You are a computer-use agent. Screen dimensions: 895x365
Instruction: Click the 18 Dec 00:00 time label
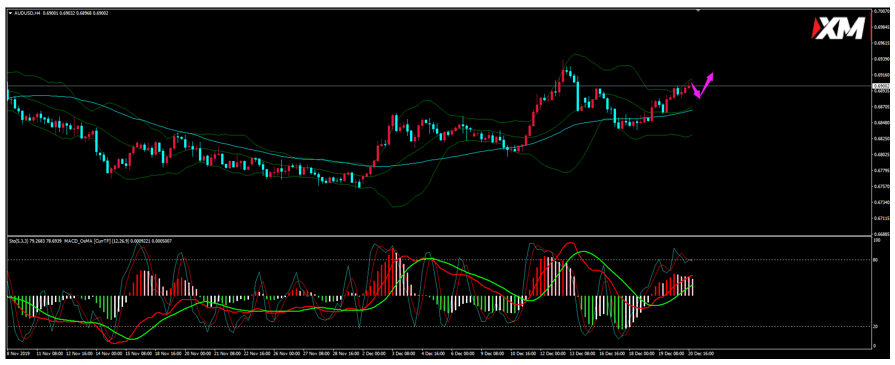point(642,354)
